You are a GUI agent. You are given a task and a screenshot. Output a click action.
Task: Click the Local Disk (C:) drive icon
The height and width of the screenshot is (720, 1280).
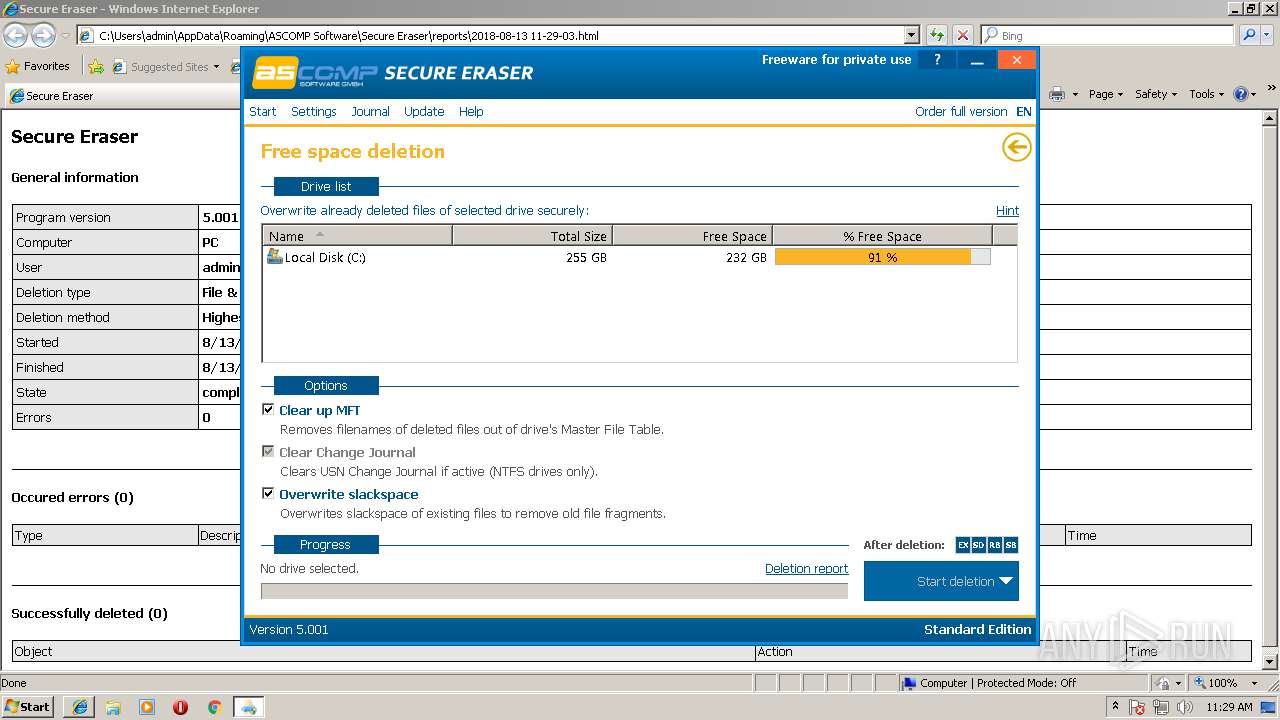coord(275,257)
